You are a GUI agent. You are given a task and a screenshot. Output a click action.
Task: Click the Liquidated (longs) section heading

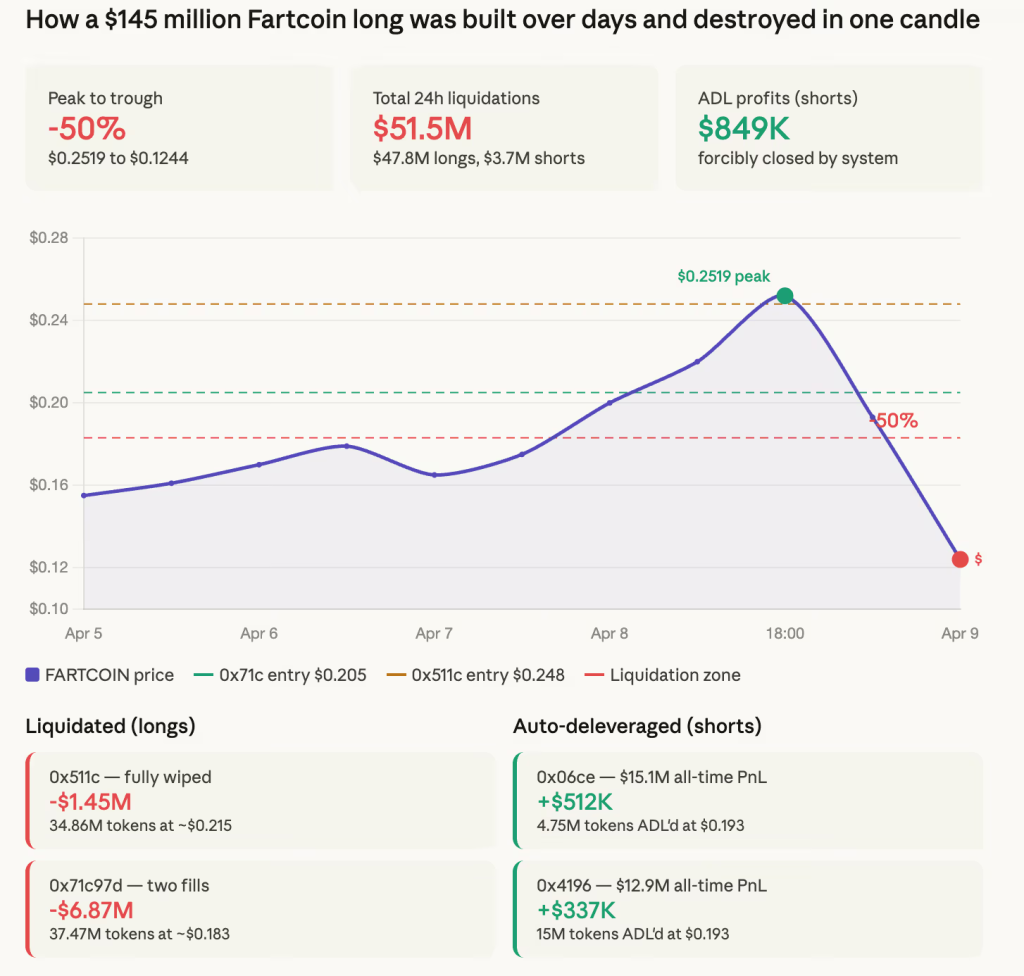tap(110, 726)
